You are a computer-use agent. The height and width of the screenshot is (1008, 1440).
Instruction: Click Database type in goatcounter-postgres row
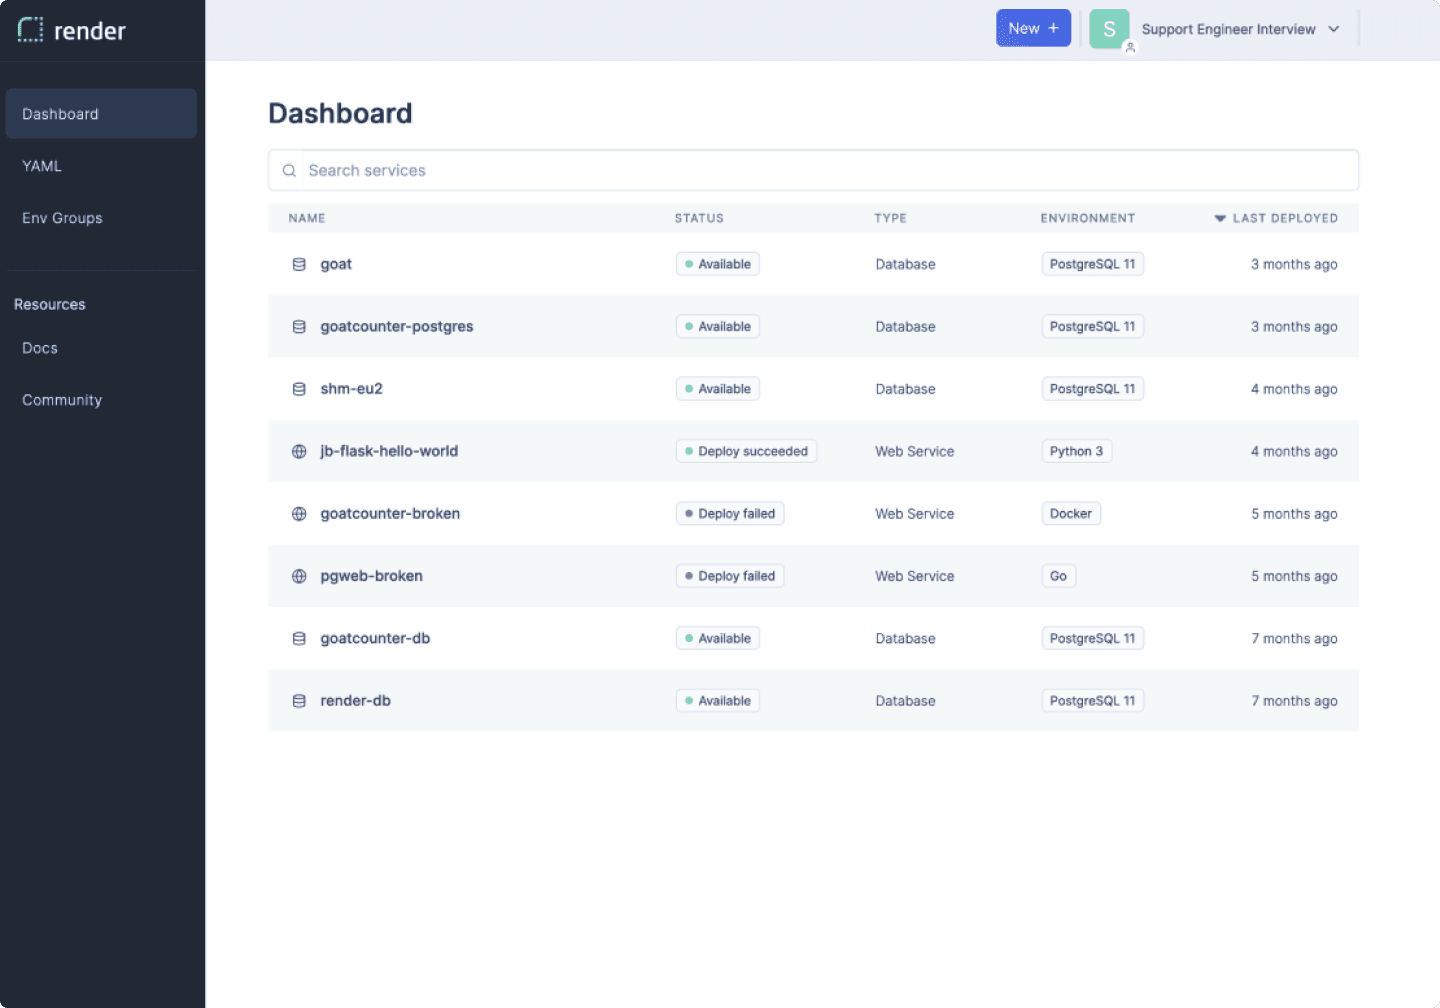click(x=906, y=327)
